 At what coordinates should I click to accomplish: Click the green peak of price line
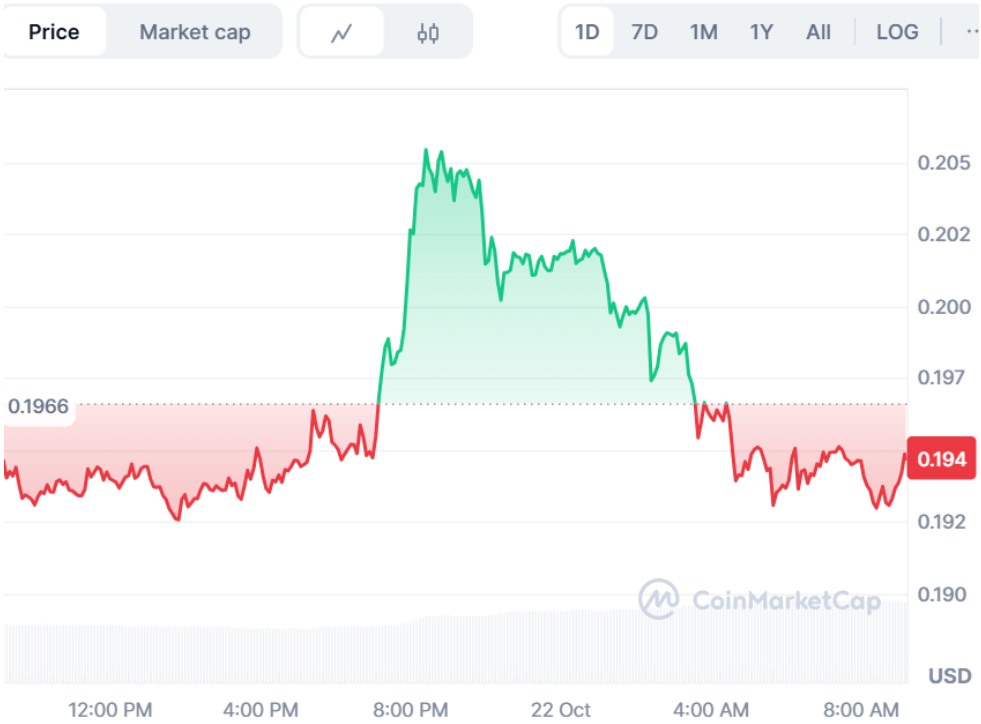pyautogui.click(x=426, y=151)
